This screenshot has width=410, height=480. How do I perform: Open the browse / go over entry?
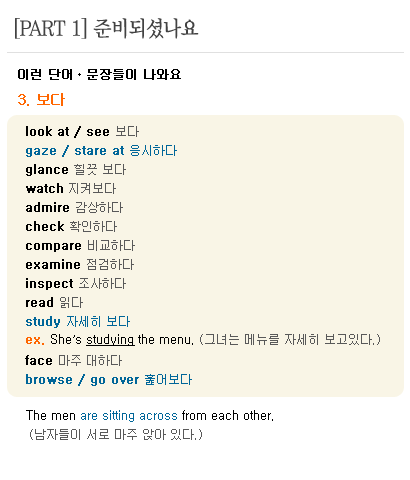click(109, 380)
